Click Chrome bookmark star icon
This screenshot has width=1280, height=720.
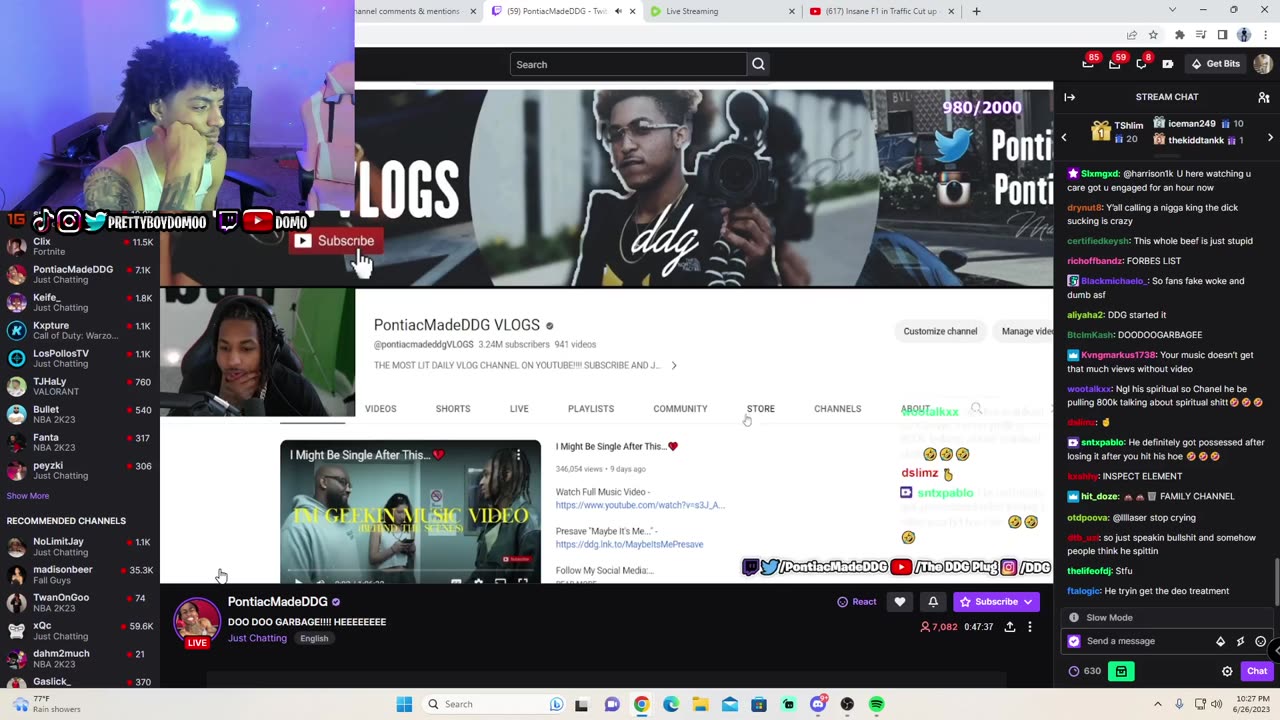click(1153, 35)
